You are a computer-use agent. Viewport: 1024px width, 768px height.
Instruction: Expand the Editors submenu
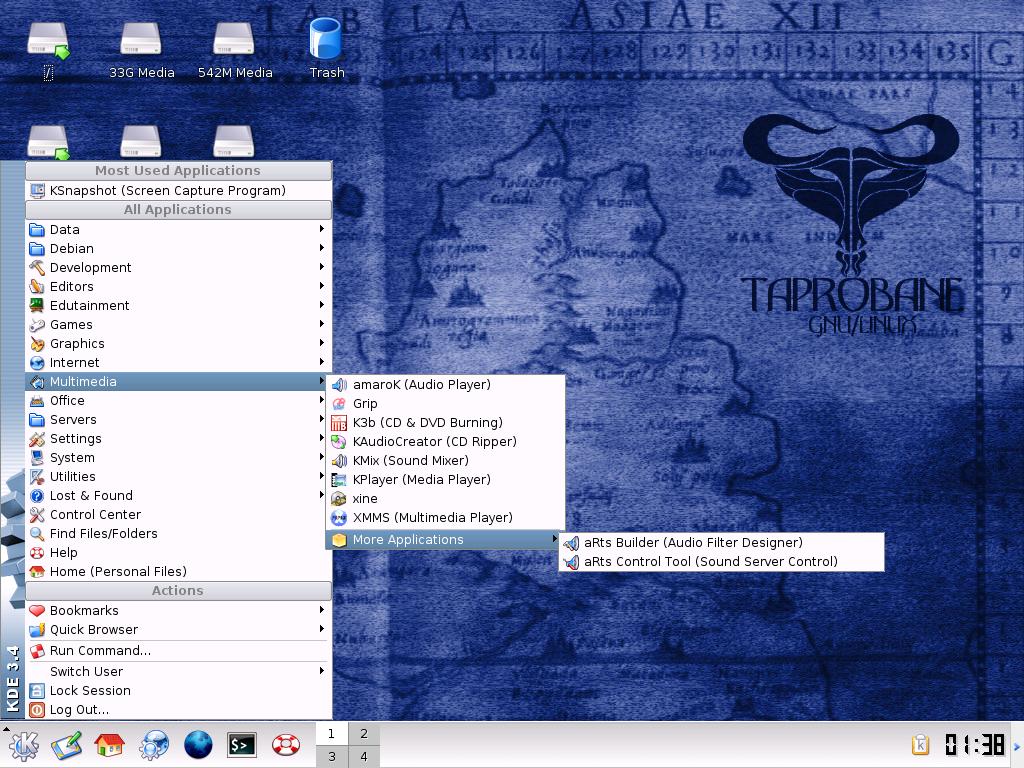pyautogui.click(x=178, y=286)
